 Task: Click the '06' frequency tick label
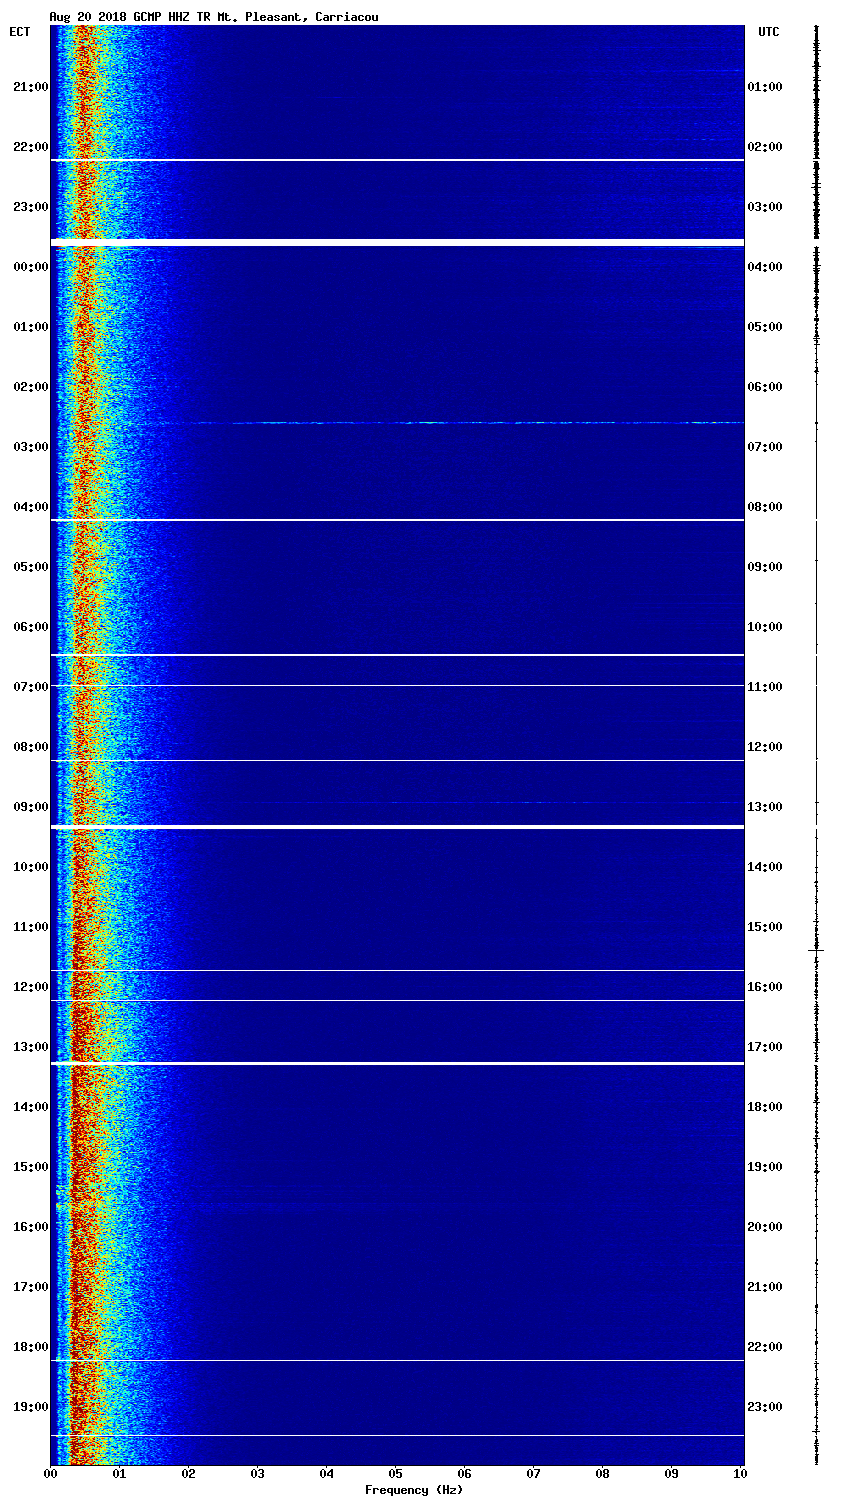point(465,1474)
